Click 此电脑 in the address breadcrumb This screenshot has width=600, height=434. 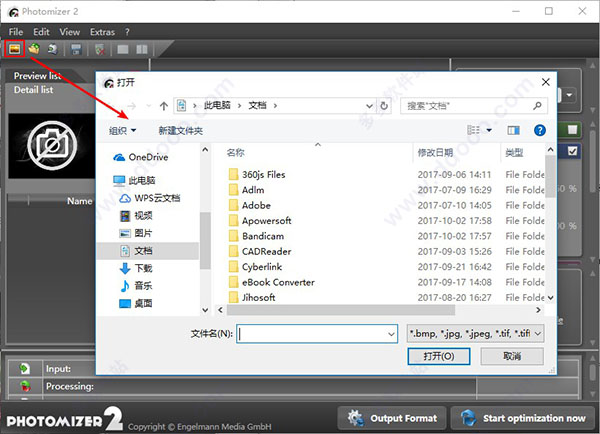pyautogui.click(x=217, y=106)
